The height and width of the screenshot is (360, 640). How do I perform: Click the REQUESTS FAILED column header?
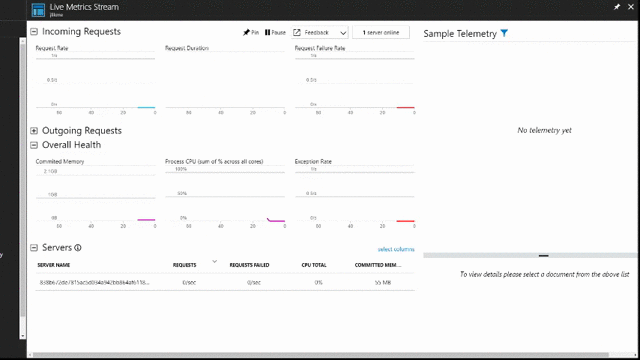coord(249,265)
